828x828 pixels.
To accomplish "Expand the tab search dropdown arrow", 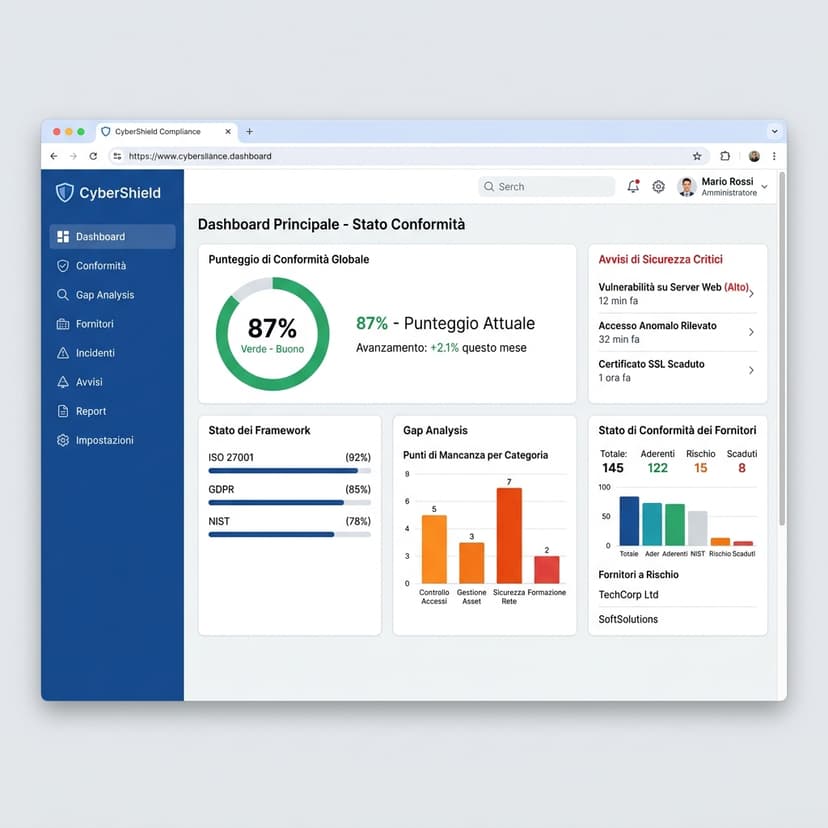I will tap(774, 131).
